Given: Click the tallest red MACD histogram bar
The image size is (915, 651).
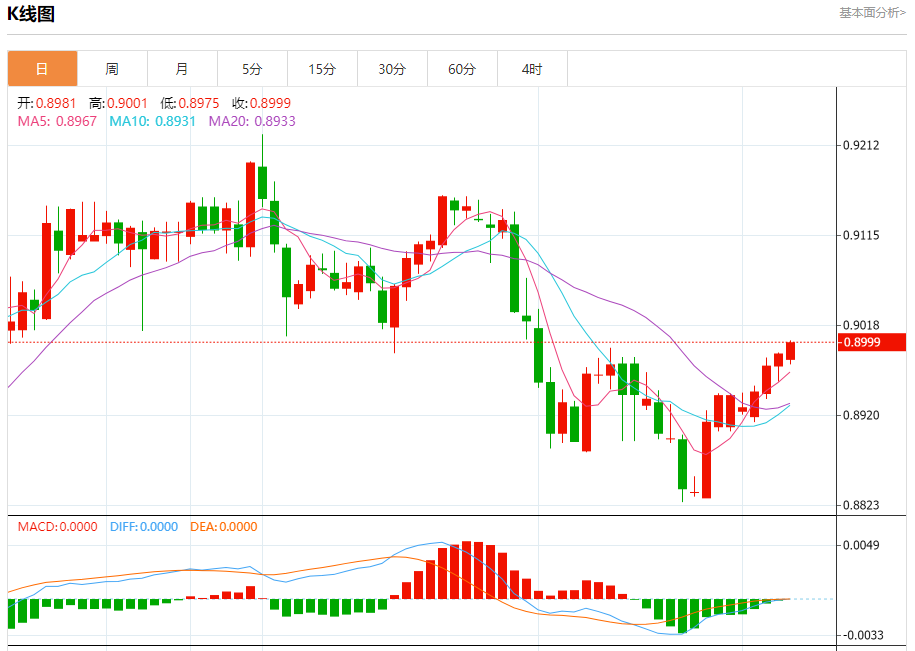Looking at the screenshot, I should click(x=466, y=570).
